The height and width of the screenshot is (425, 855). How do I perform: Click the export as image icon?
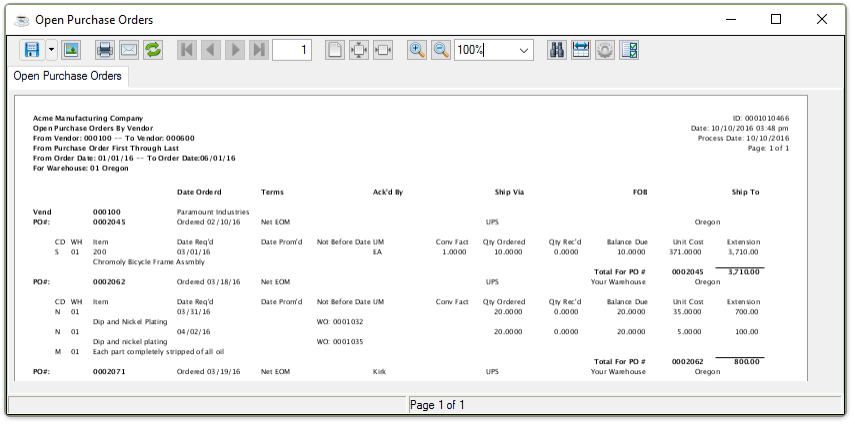(x=71, y=49)
